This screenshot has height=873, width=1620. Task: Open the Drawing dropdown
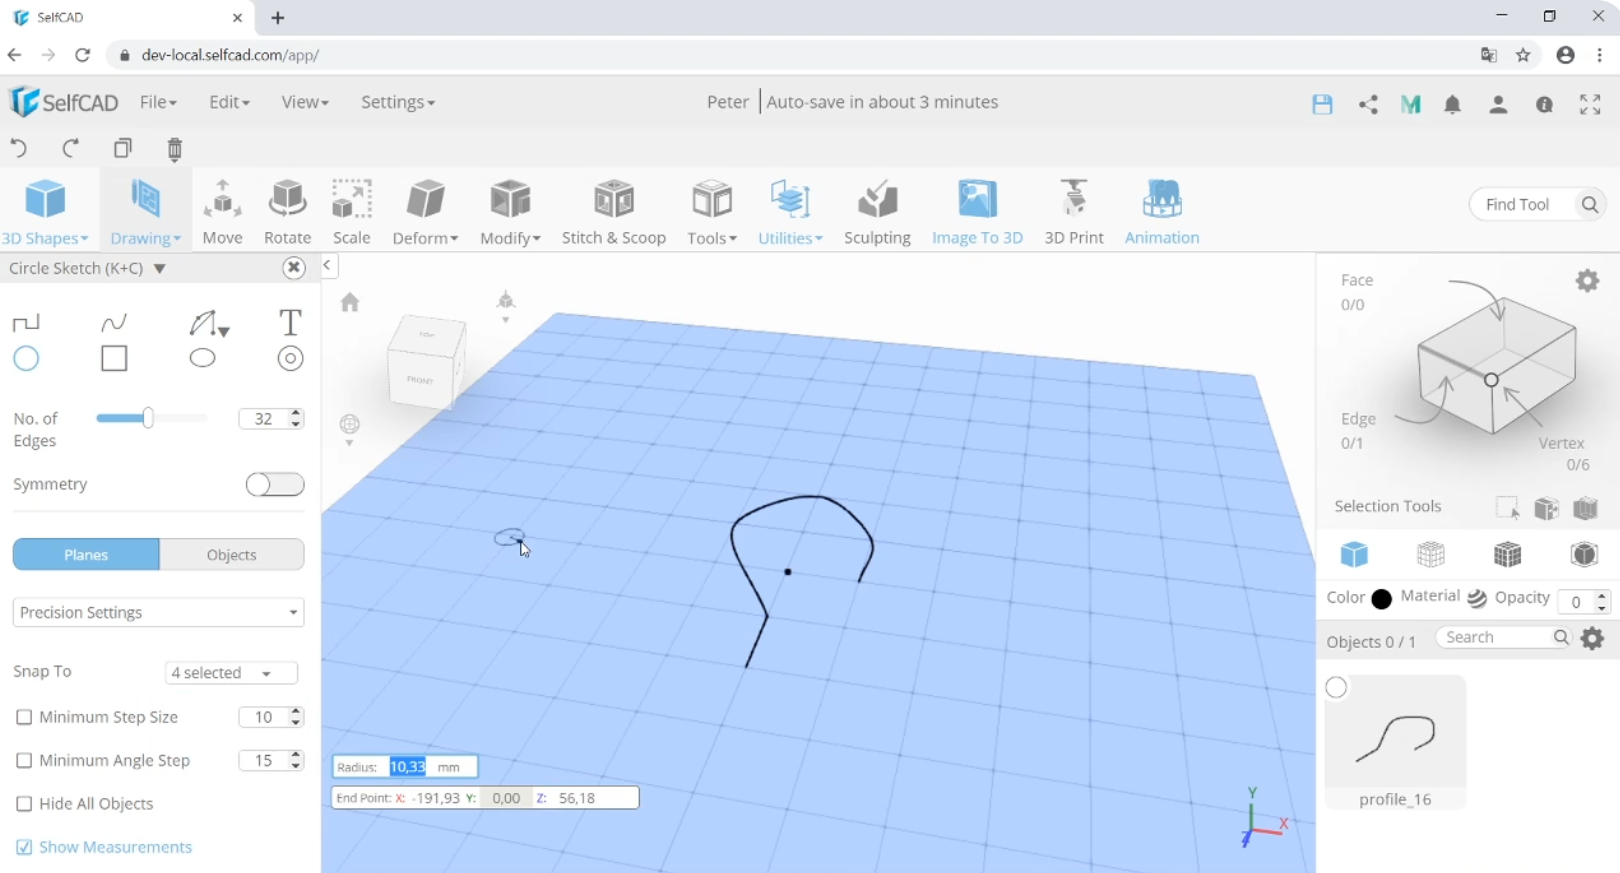pos(145,211)
